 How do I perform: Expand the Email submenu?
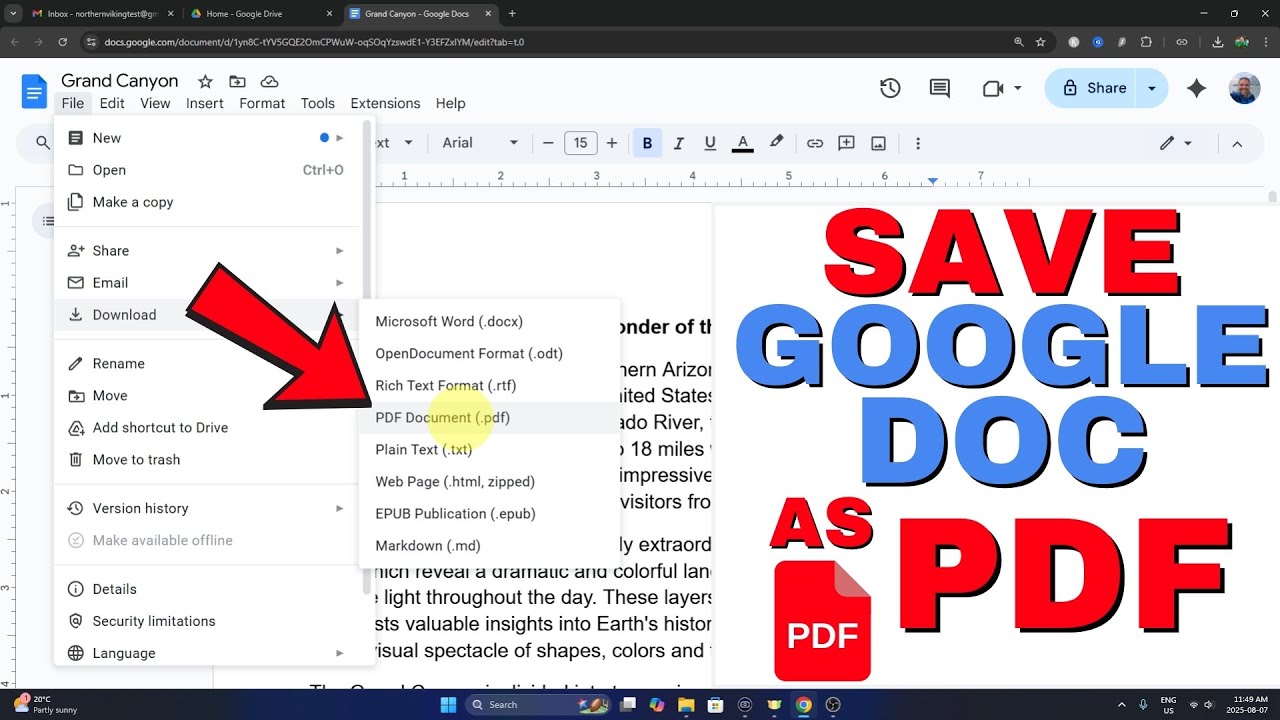point(207,283)
